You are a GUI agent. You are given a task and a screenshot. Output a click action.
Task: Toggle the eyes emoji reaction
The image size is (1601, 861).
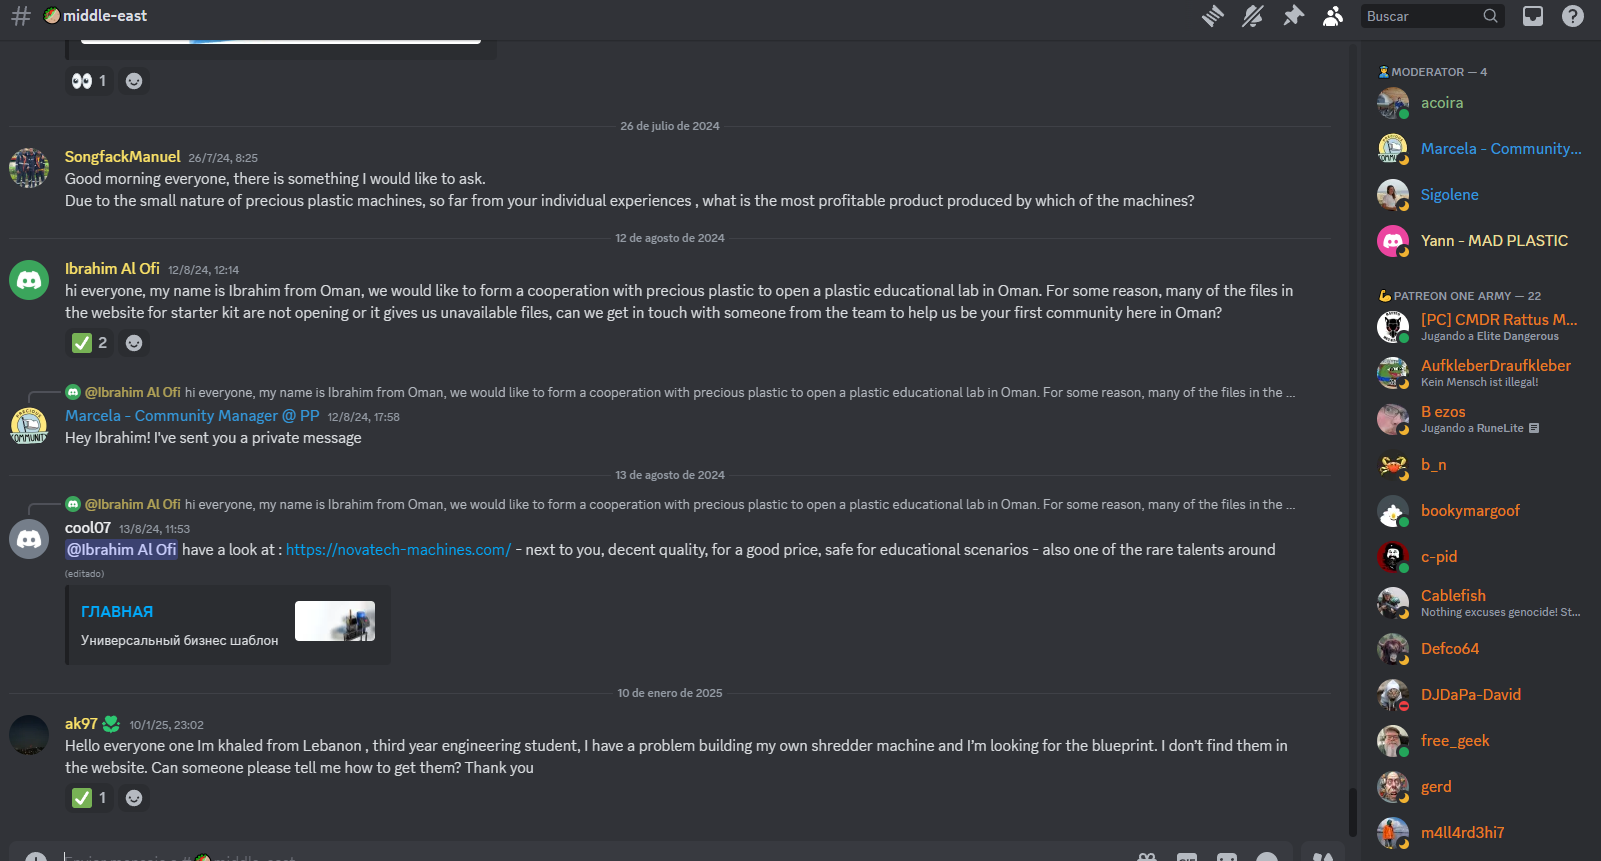point(89,81)
